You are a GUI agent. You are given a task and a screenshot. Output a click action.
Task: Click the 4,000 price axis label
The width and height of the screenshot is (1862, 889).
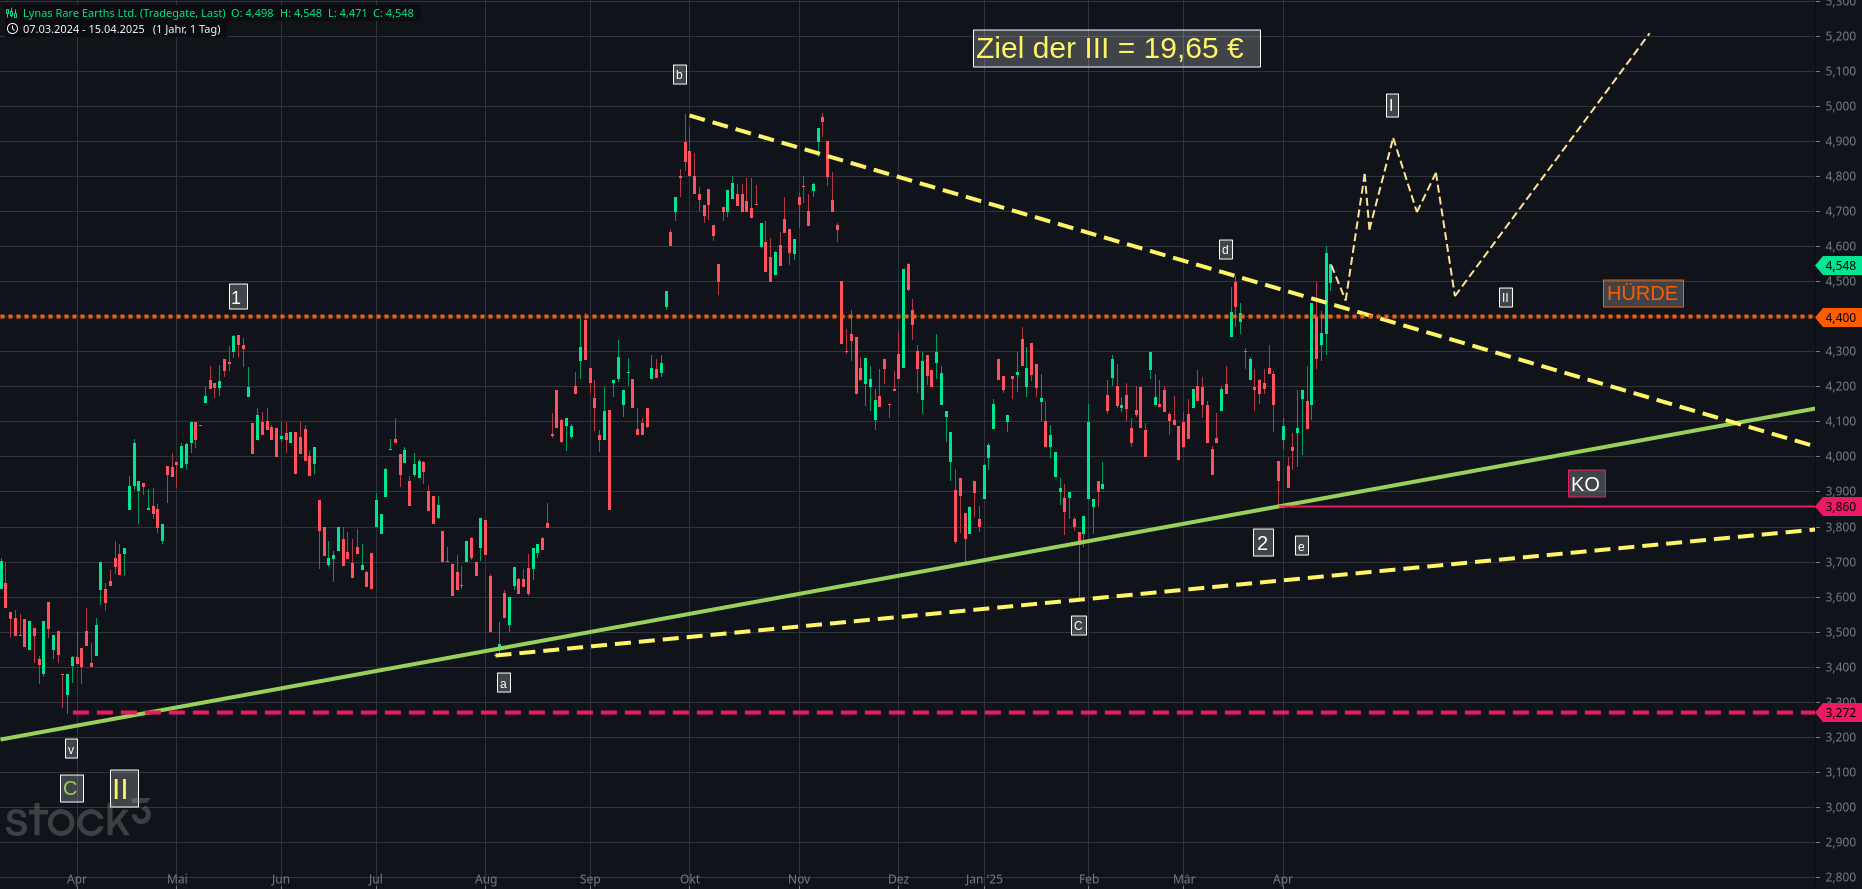point(1840,457)
